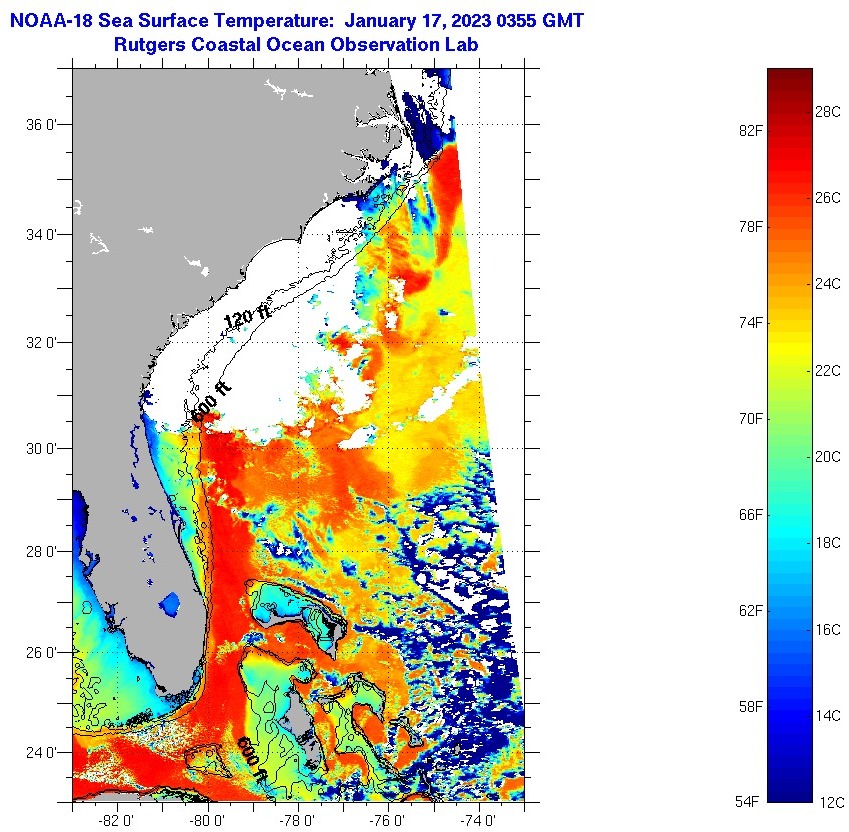This screenshot has width=849, height=832.
Task: Click the 54F Fahrenheit scale label
Action: pos(747,802)
